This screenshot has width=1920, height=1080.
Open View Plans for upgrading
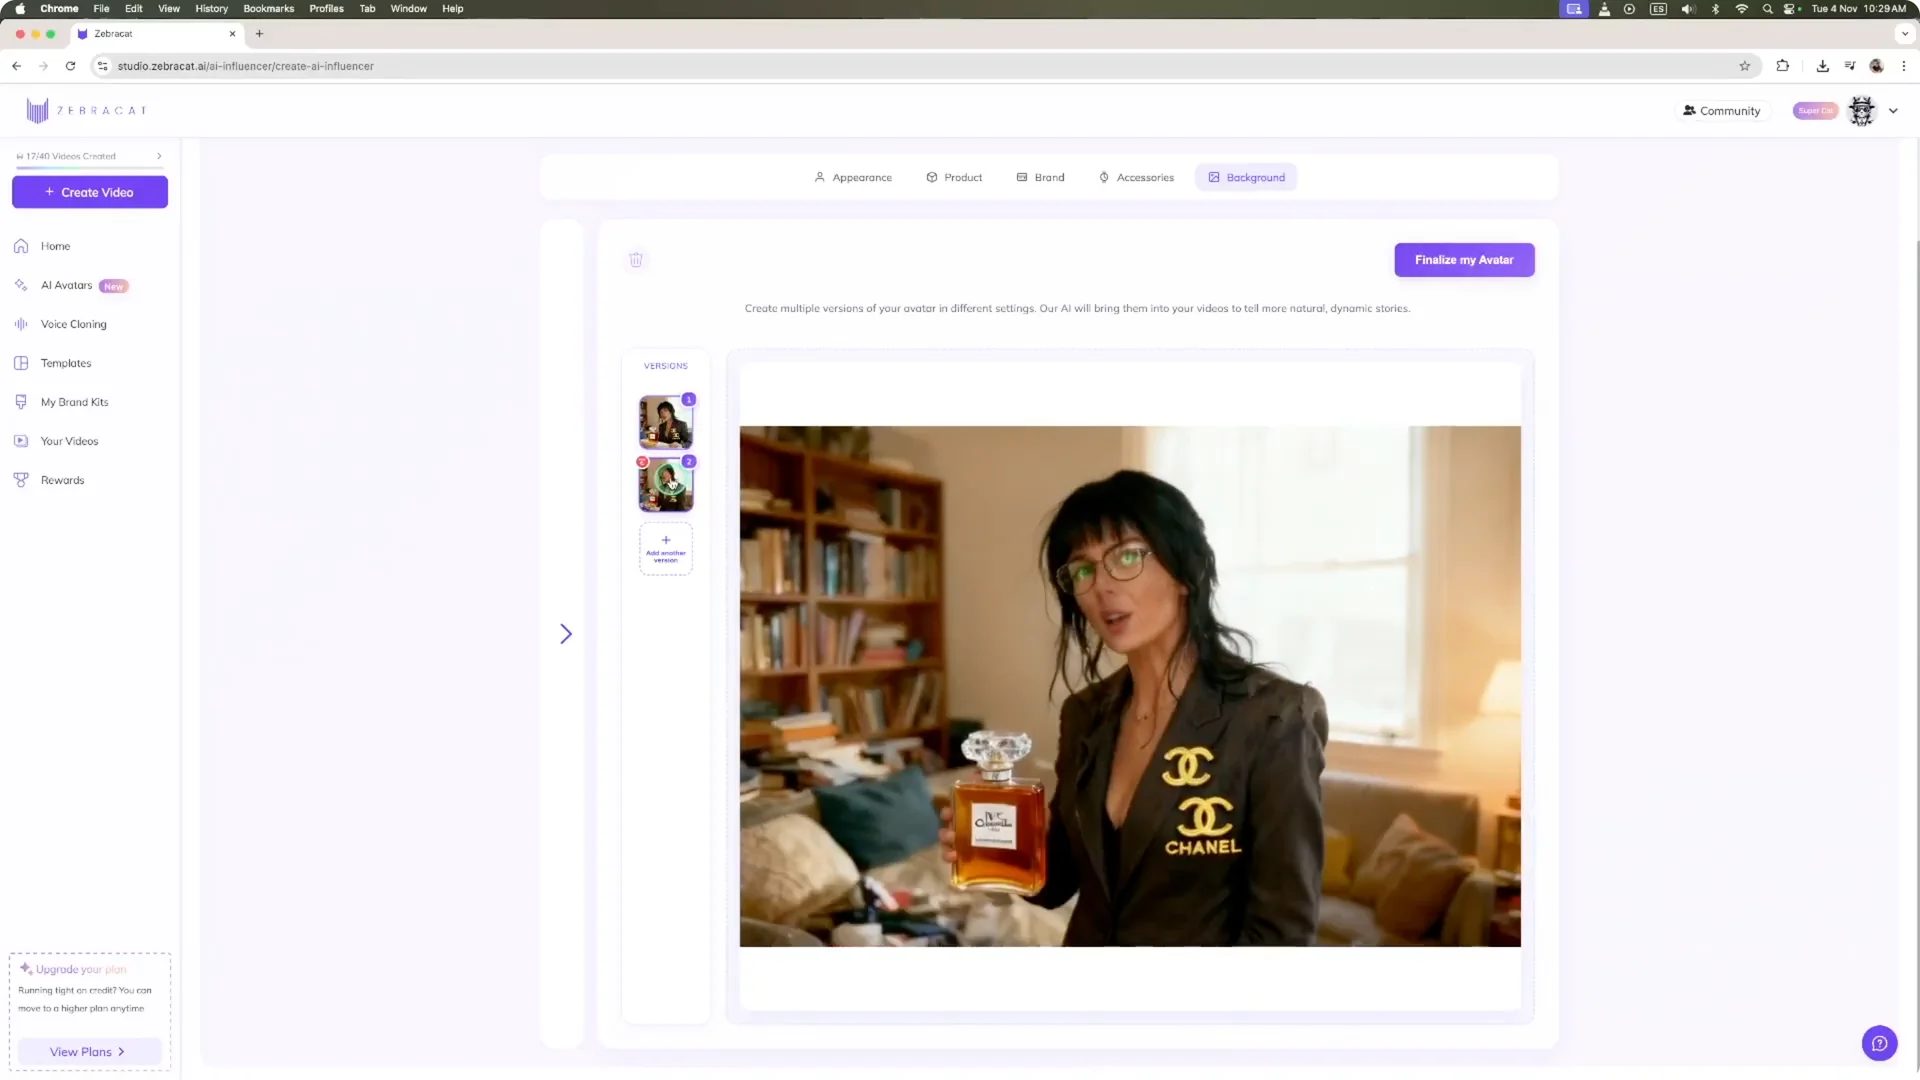[x=87, y=1051]
